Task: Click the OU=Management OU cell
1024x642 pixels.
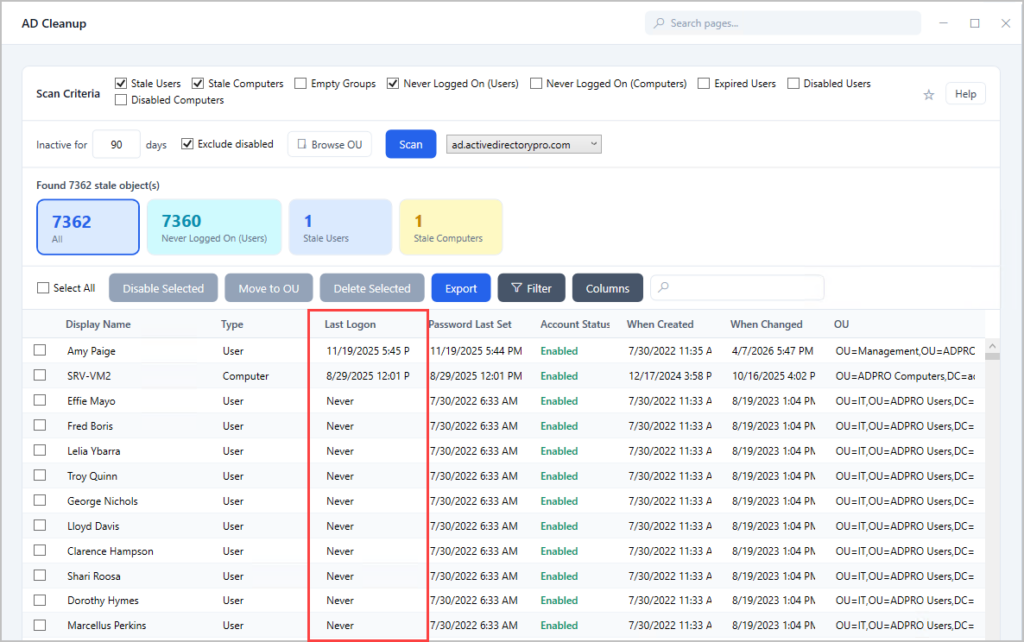Action: 905,351
